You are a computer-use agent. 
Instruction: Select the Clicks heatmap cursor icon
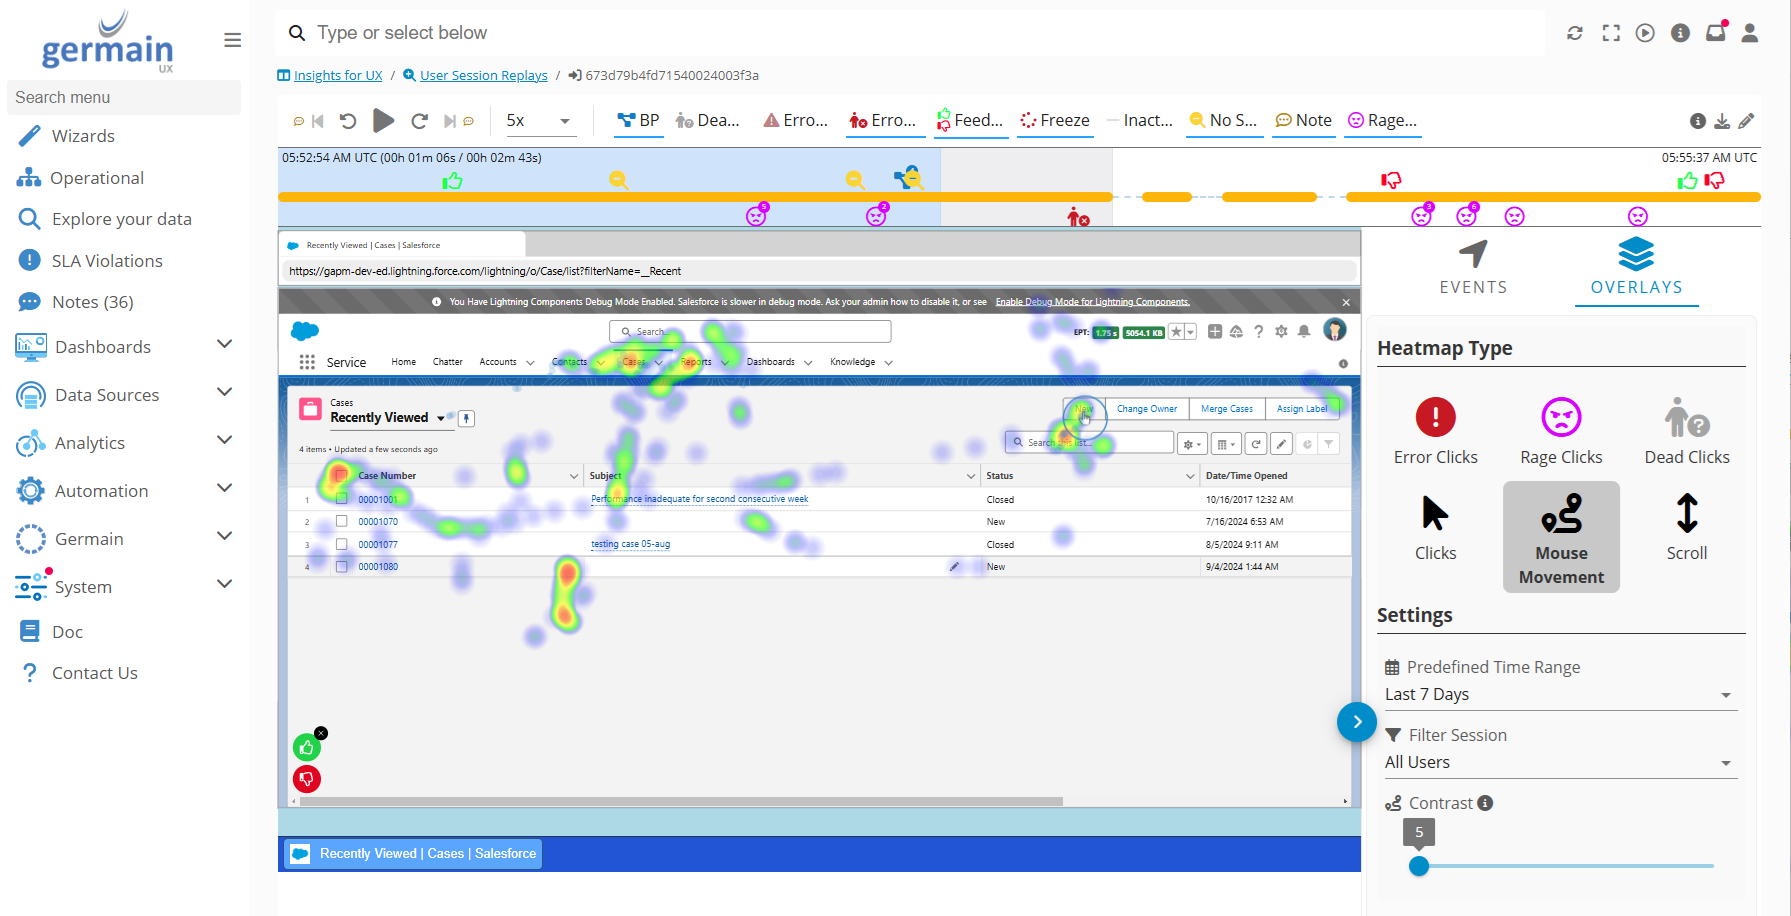(1435, 514)
